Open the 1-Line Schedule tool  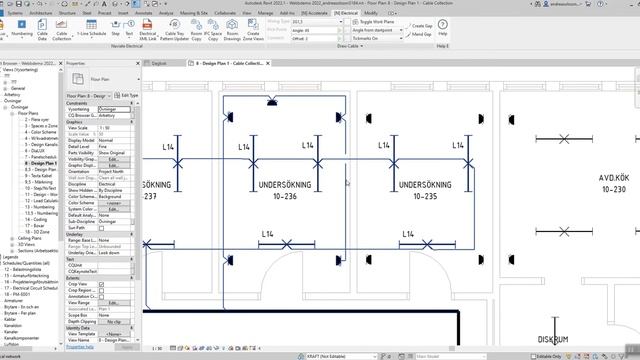91,28
